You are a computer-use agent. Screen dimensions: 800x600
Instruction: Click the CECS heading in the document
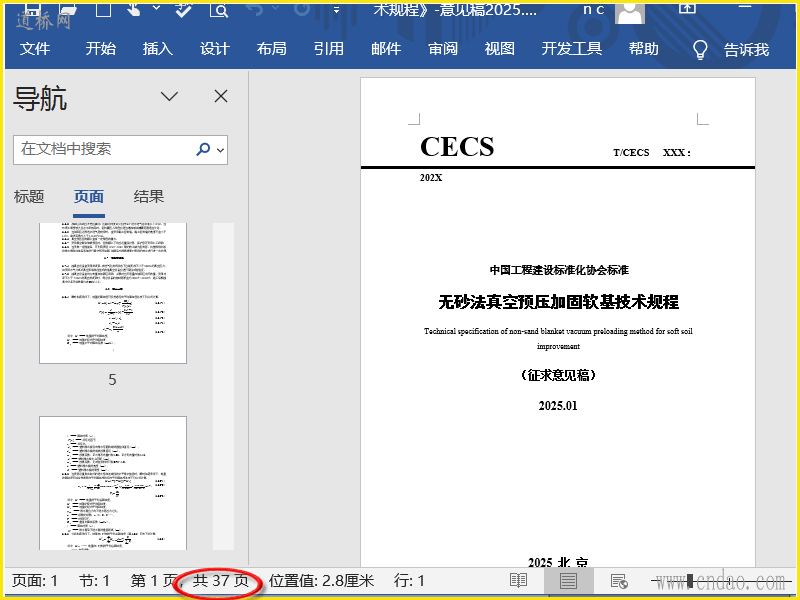457,147
